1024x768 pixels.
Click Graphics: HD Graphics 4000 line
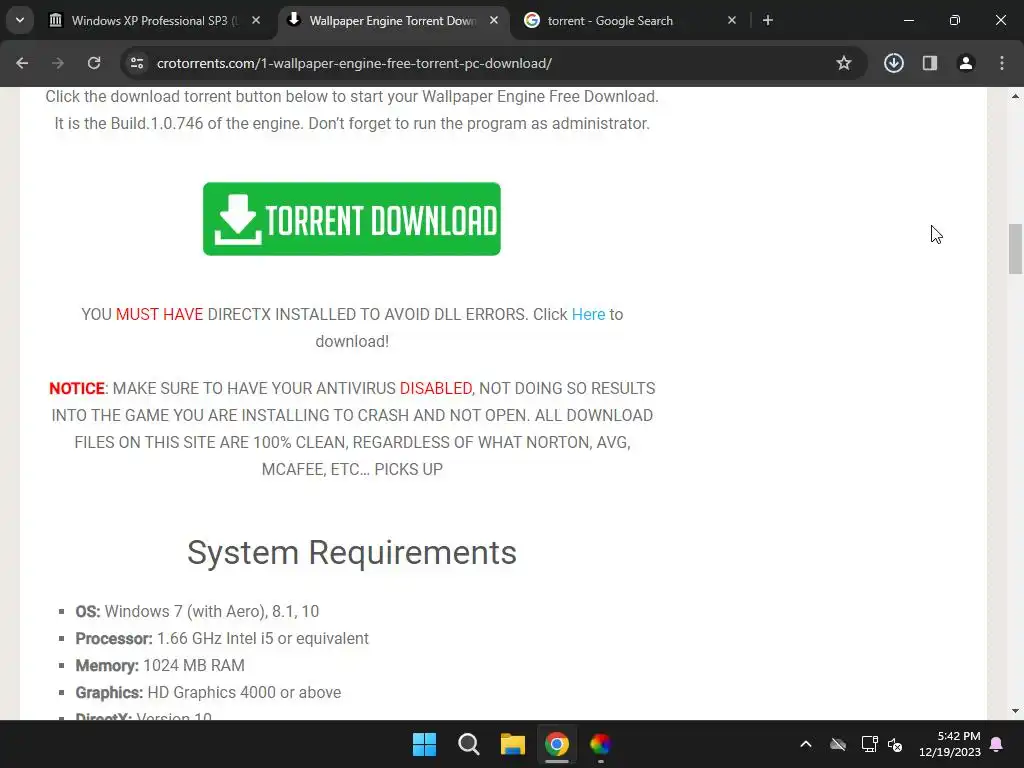coord(208,692)
